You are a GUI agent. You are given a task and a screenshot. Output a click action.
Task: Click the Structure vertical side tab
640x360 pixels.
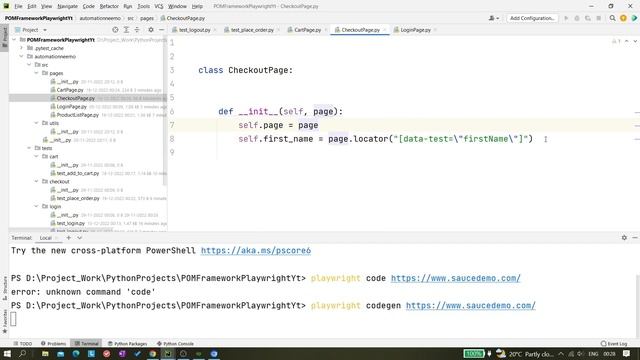point(4,288)
